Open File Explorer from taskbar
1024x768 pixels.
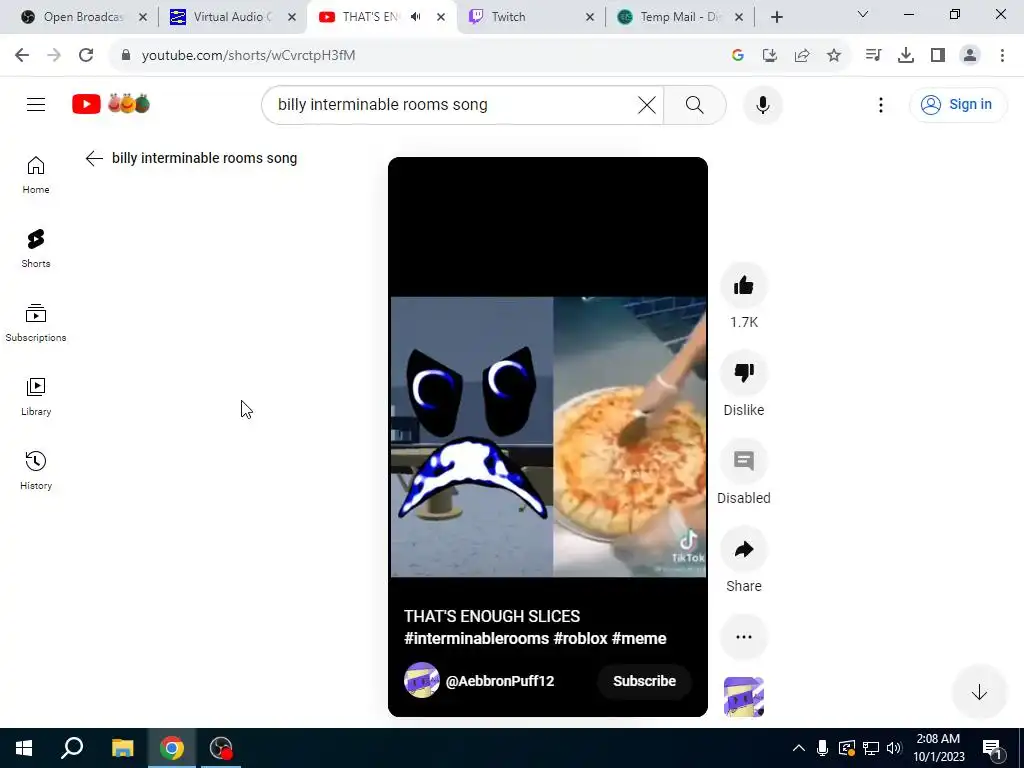(x=122, y=748)
